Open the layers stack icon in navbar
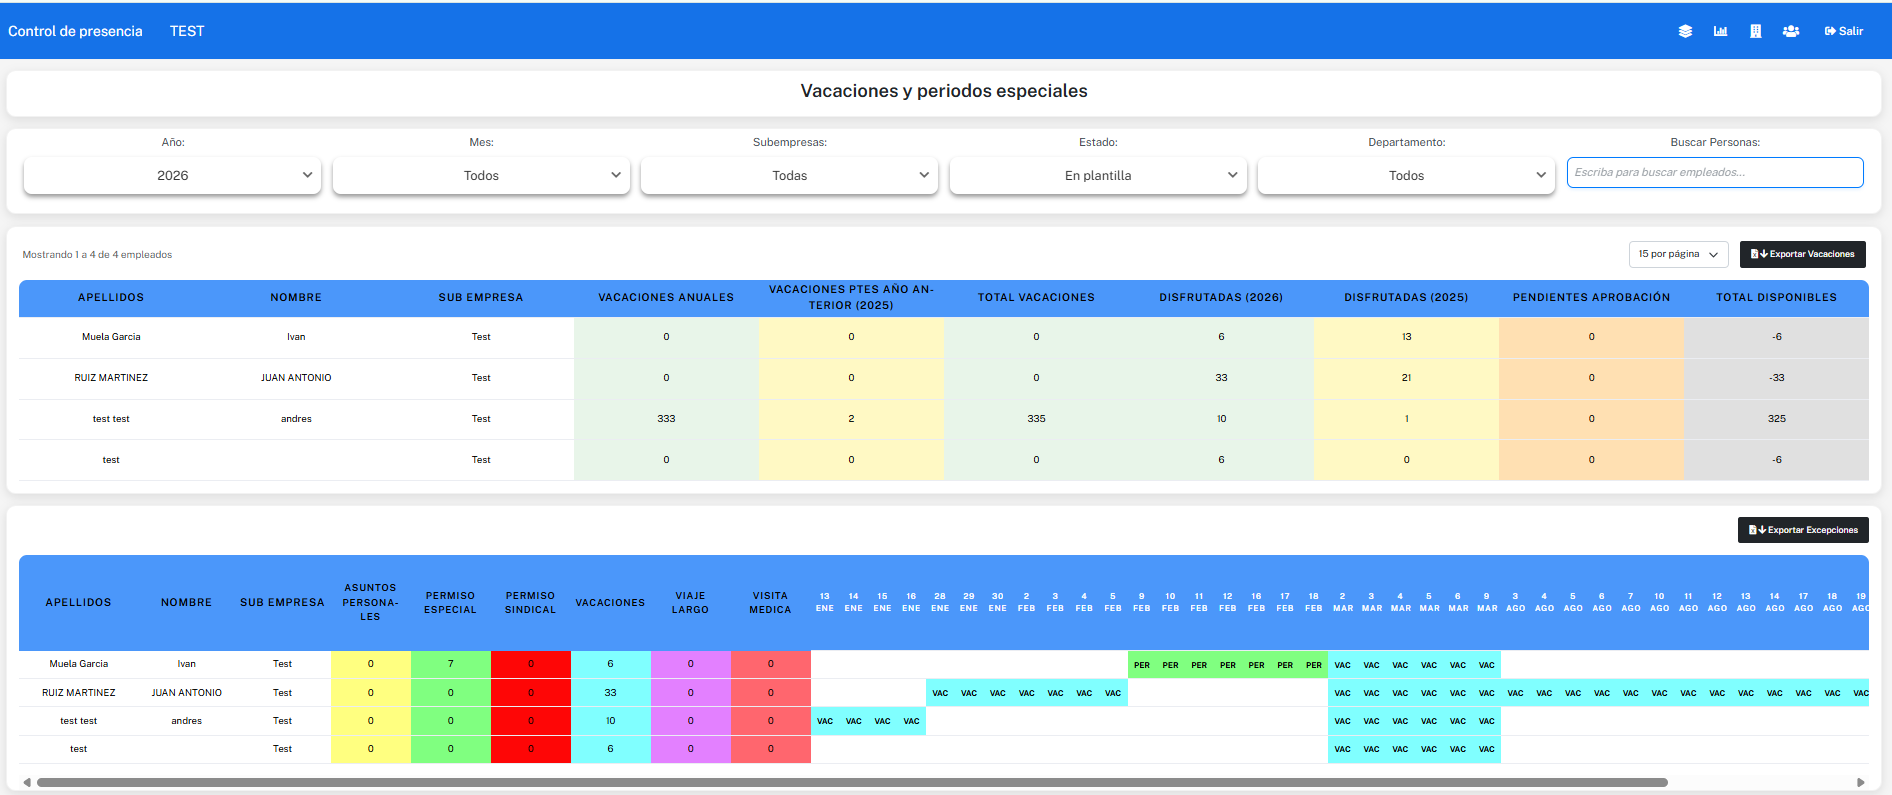1892x795 pixels. [x=1685, y=31]
